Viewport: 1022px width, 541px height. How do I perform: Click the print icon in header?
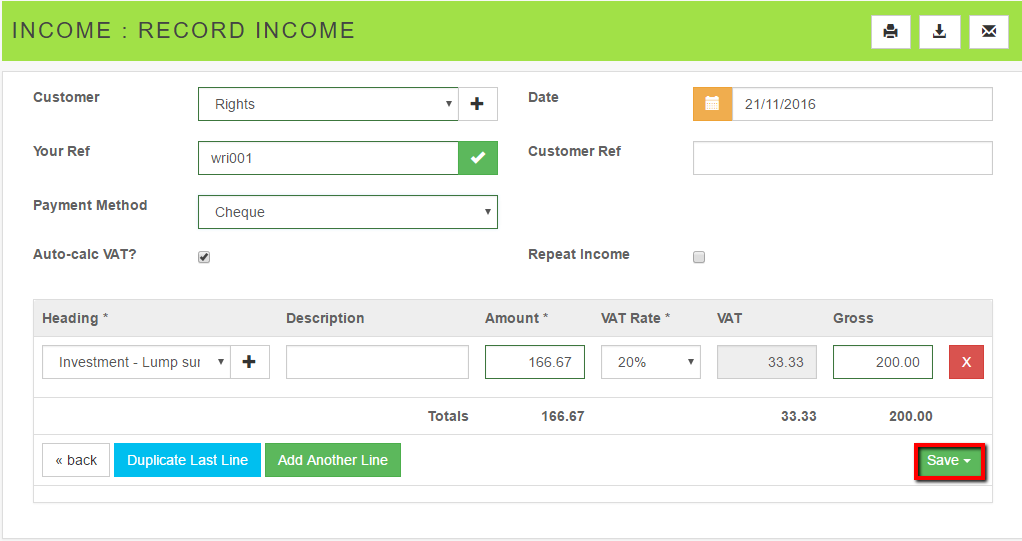[890, 32]
